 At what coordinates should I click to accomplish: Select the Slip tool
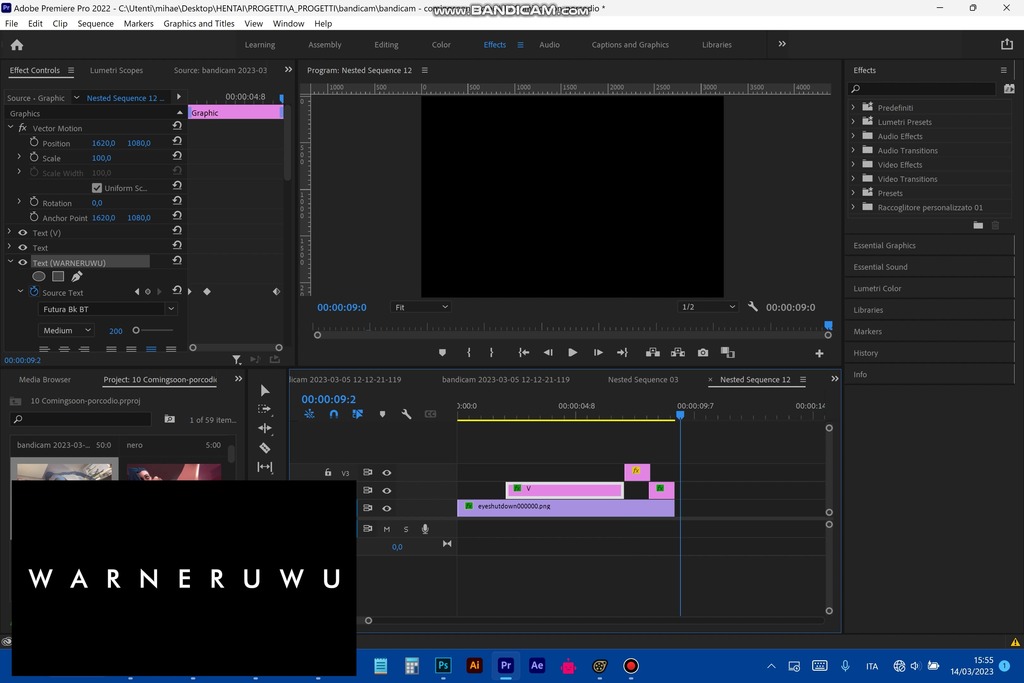(x=264, y=467)
